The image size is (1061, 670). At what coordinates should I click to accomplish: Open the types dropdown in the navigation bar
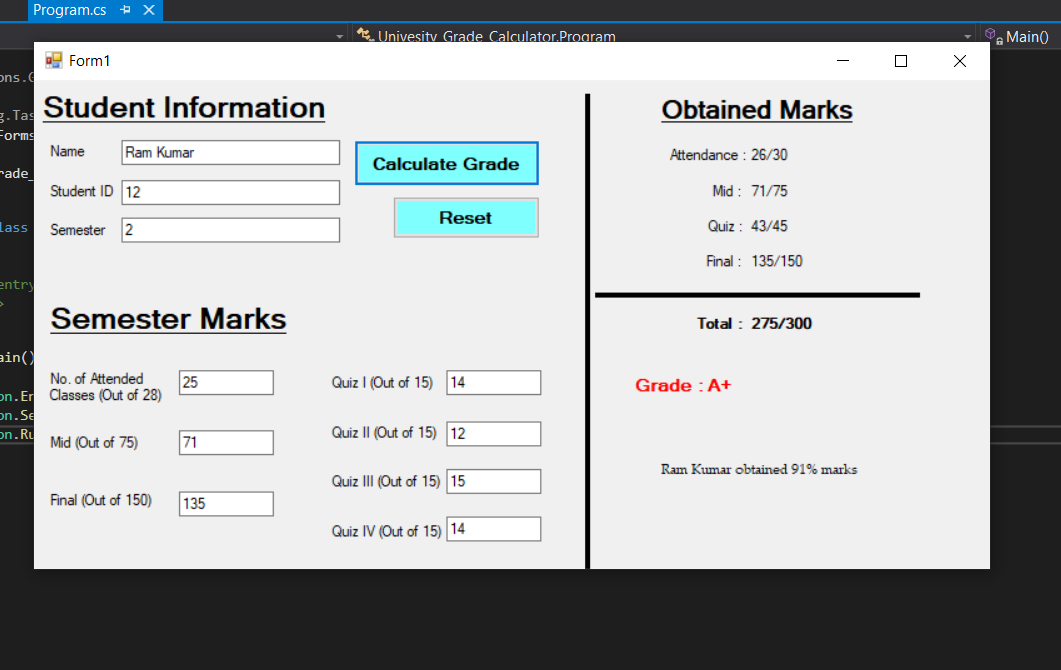(966, 37)
